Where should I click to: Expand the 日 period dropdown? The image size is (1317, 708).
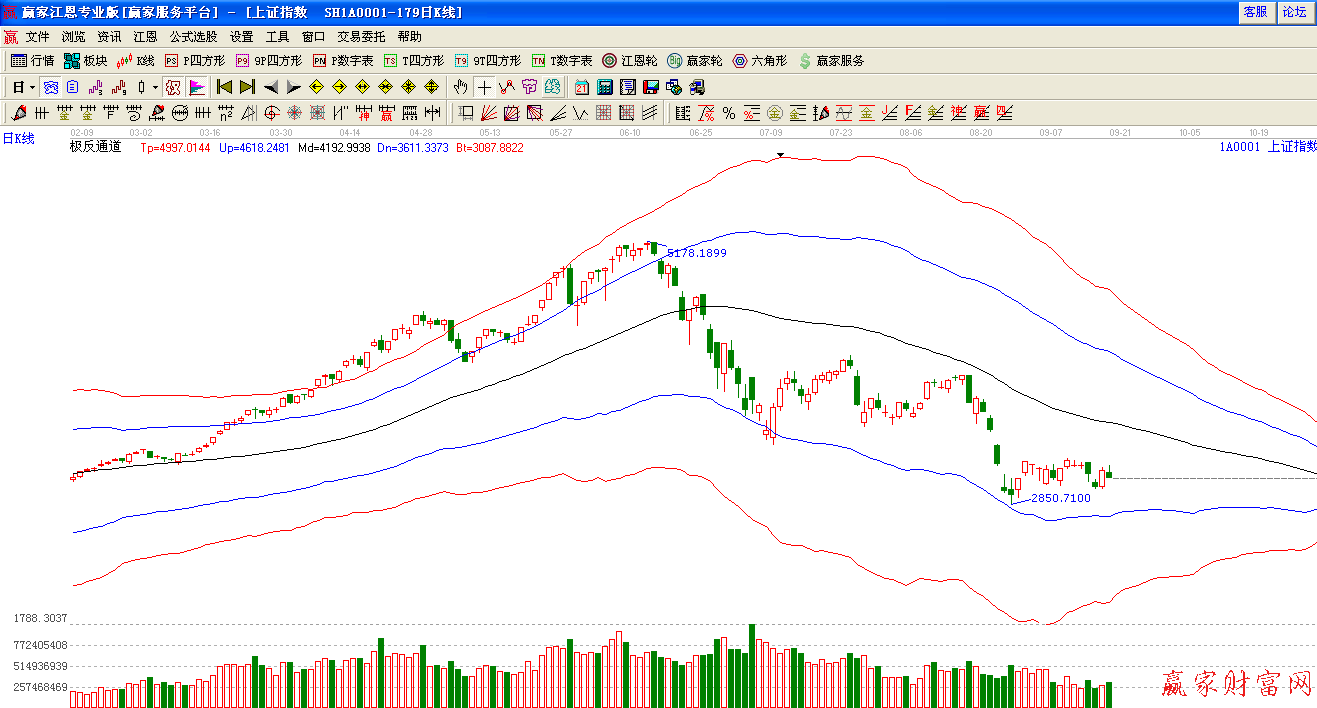32,87
